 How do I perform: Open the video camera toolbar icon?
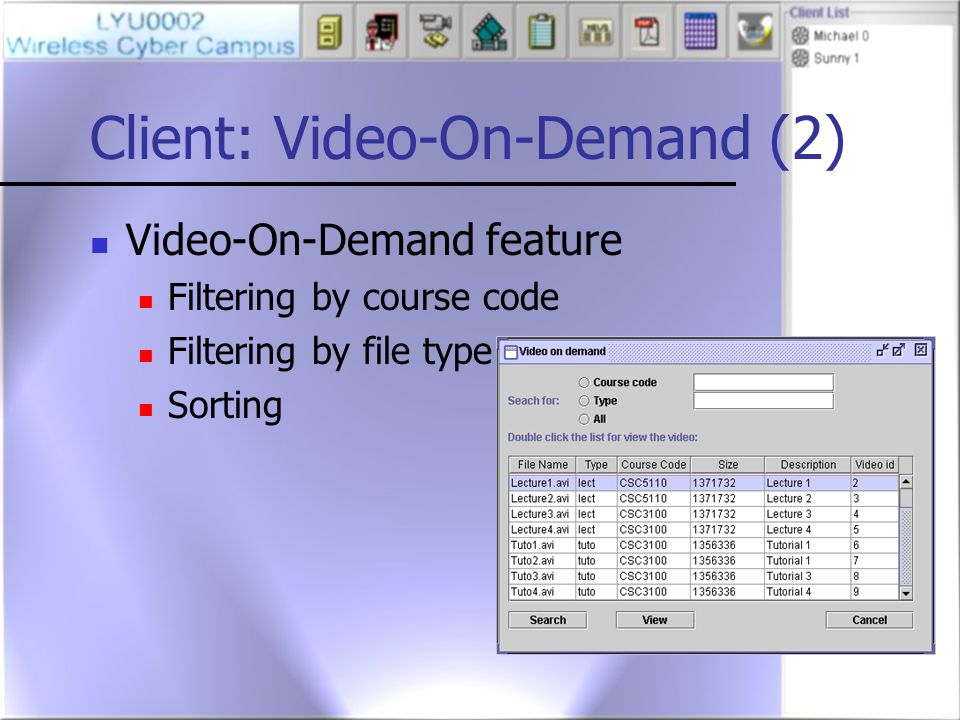click(435, 31)
